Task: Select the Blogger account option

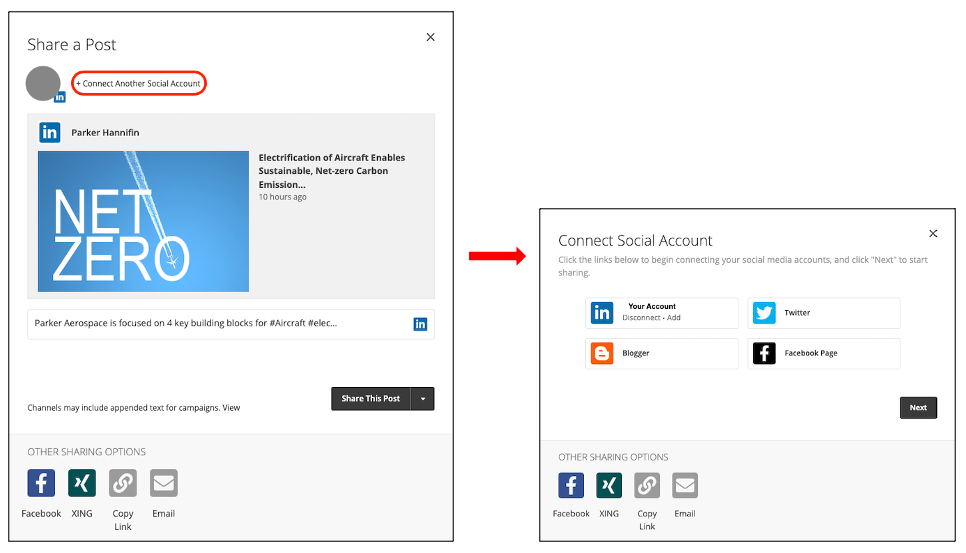Action: pyautogui.click(x=661, y=353)
